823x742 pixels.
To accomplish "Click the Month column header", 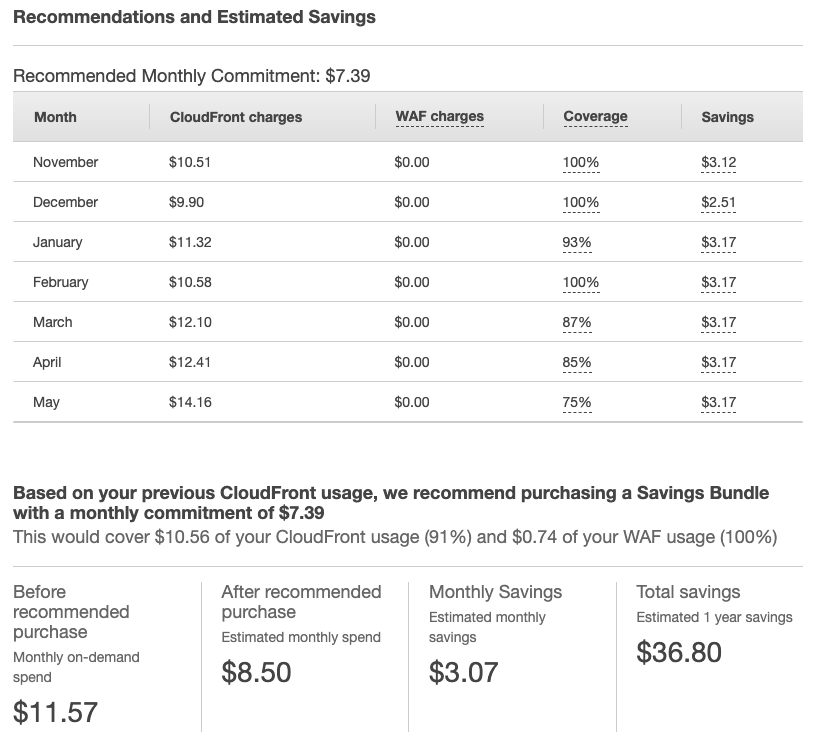I will 55,117.
